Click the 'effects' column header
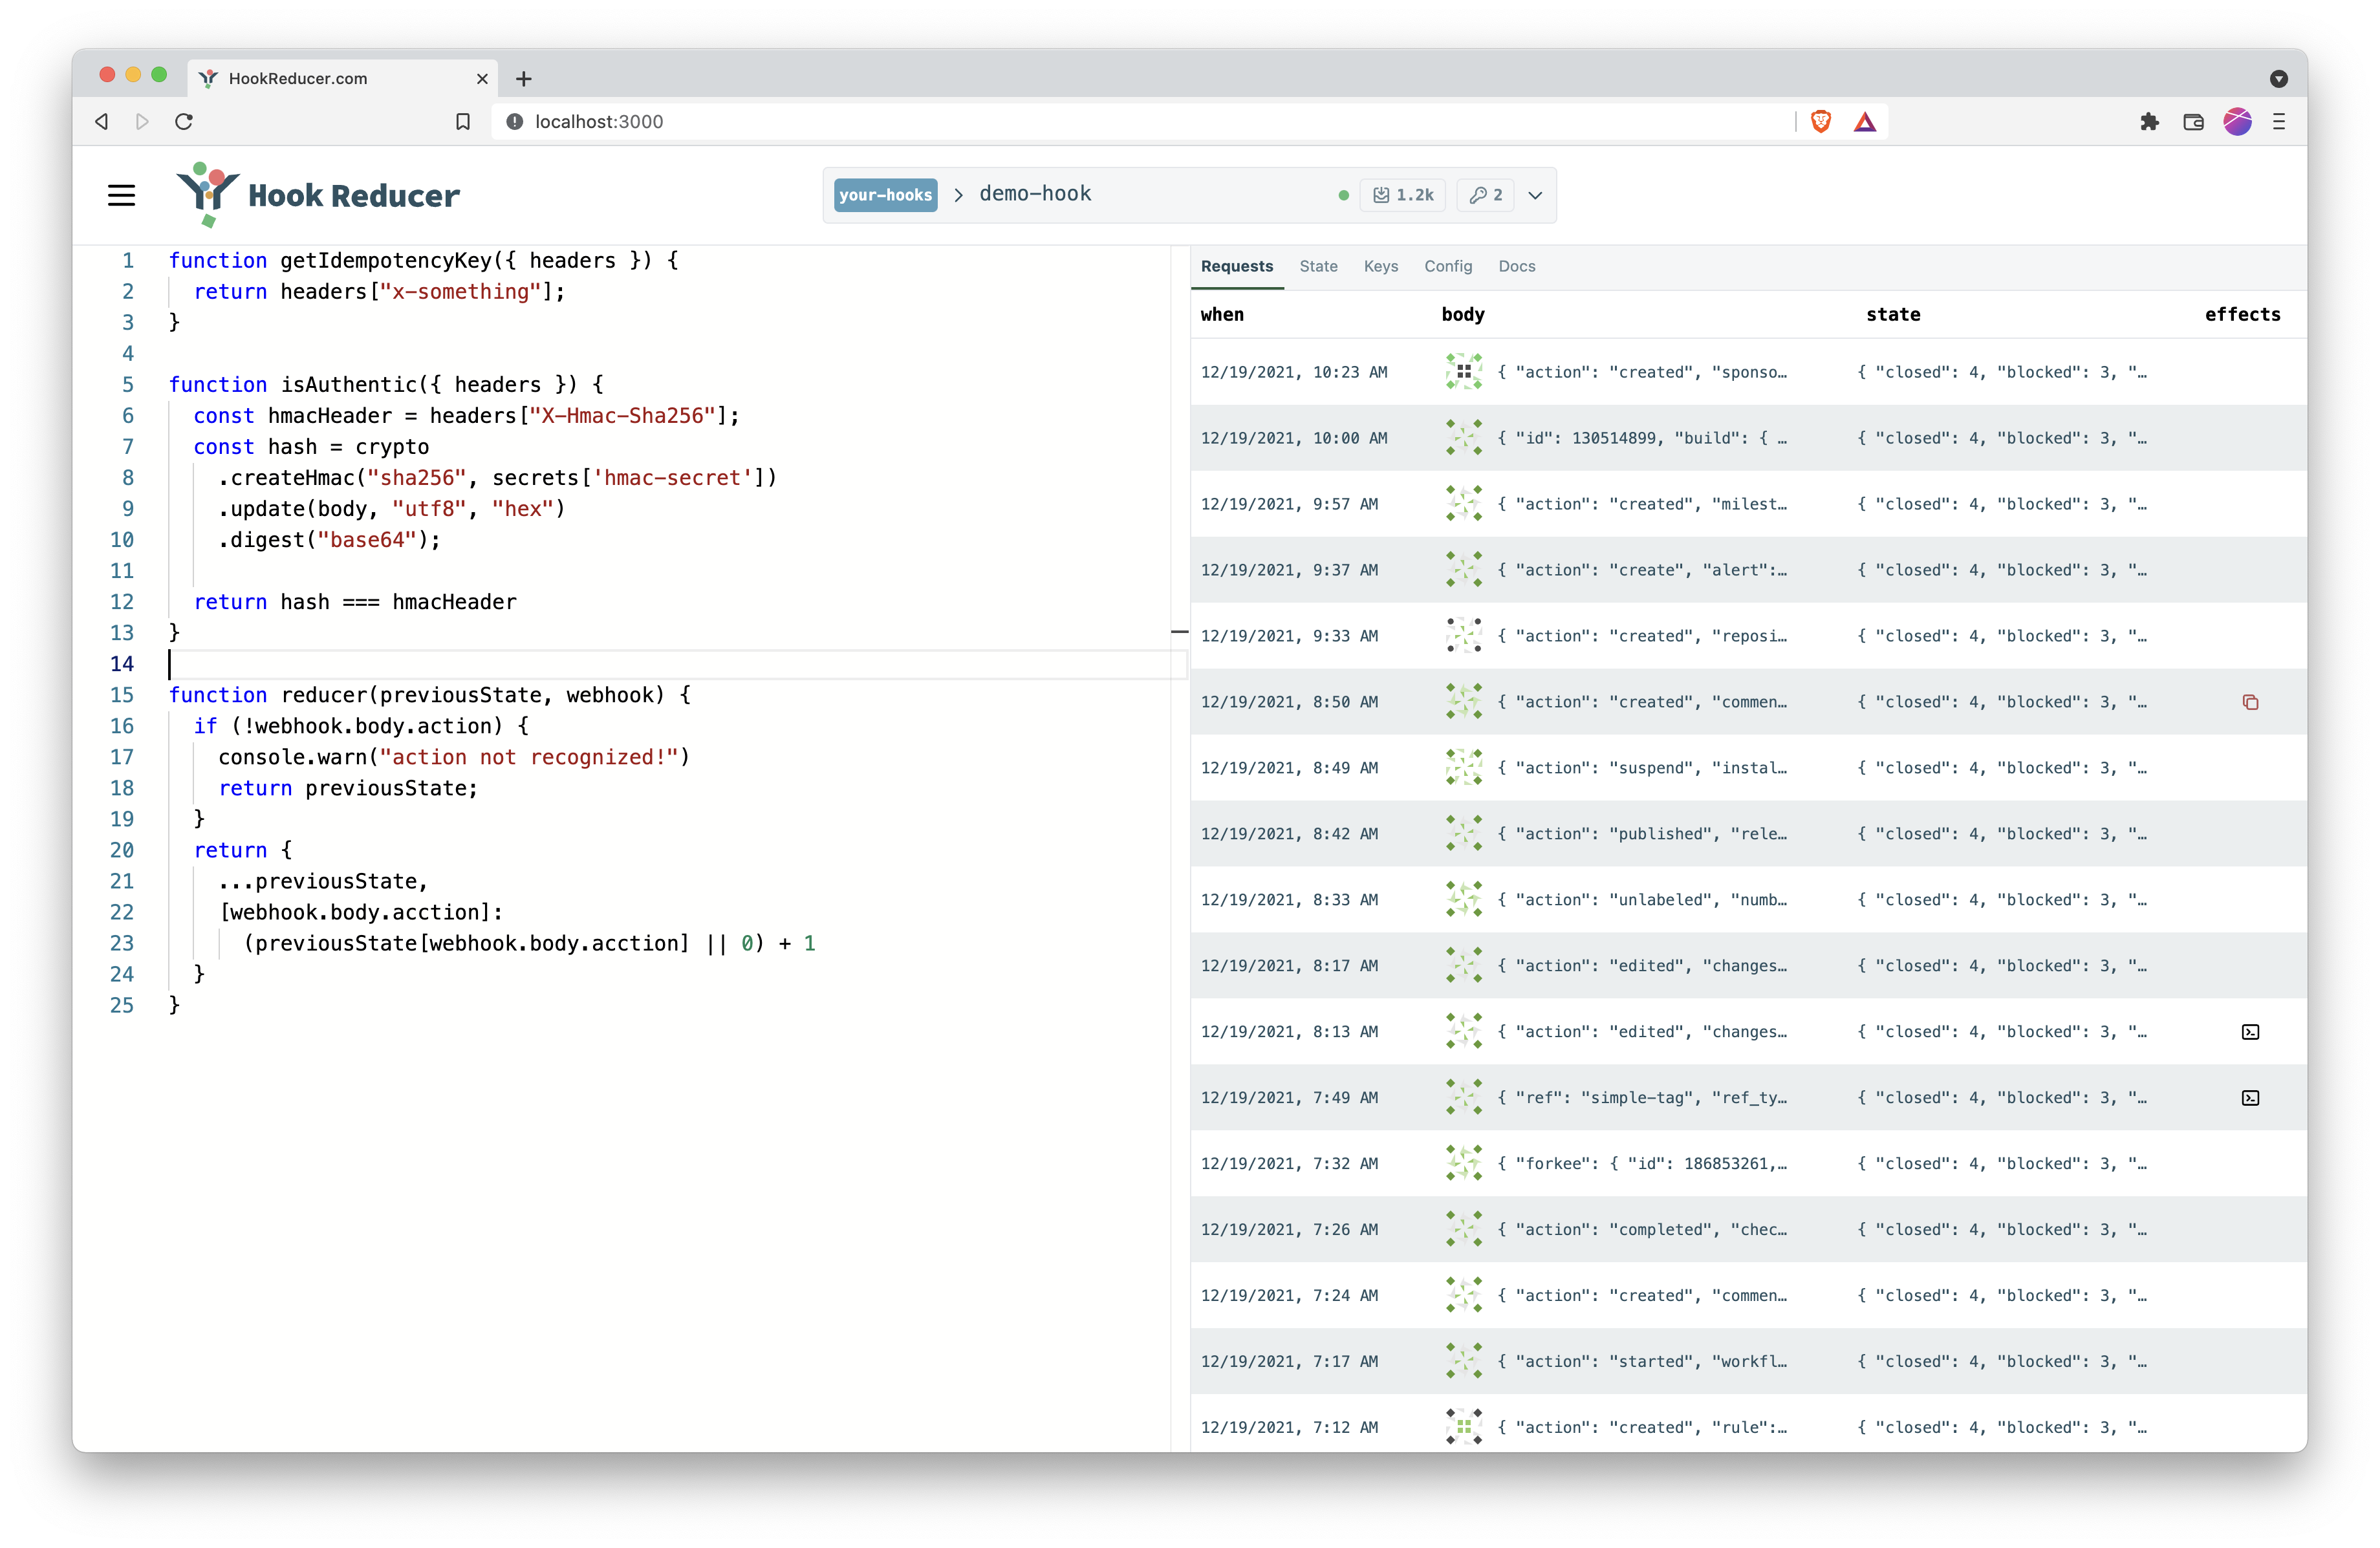The height and width of the screenshot is (1548, 2380). (x=2242, y=314)
